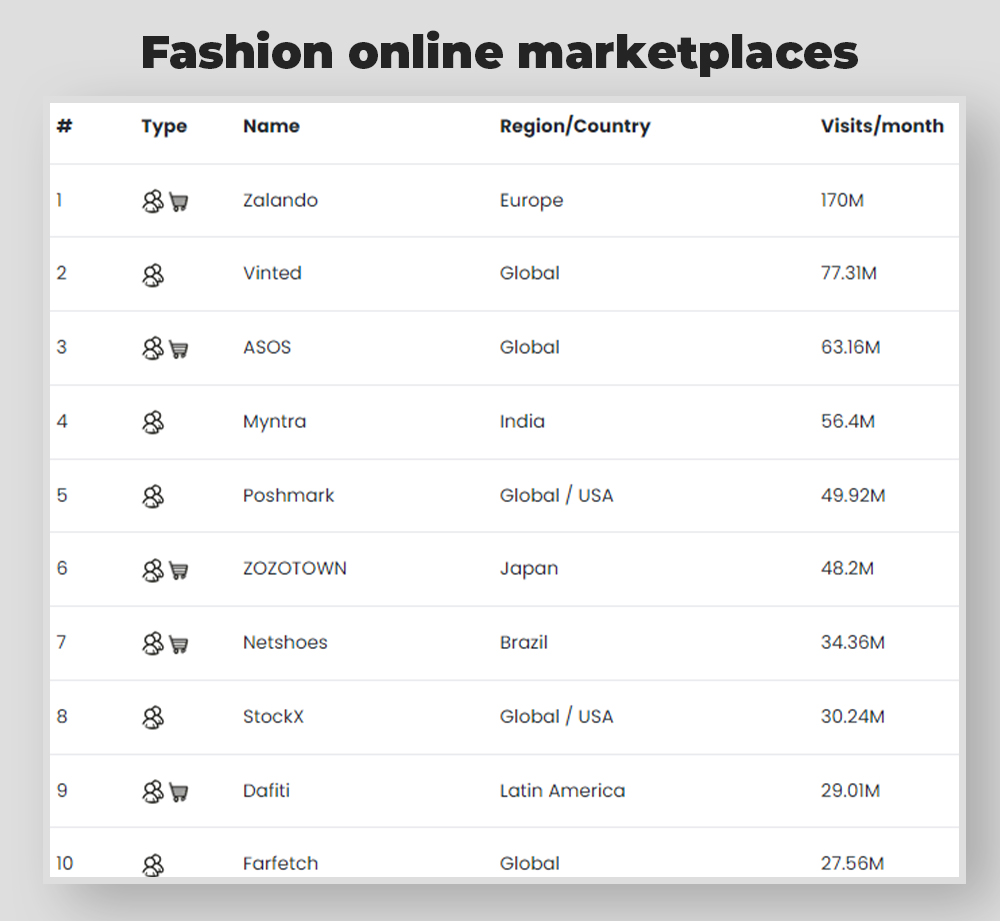Click the people icon in the Vinted row
Viewport: 1000px width, 921px height.
tap(153, 276)
